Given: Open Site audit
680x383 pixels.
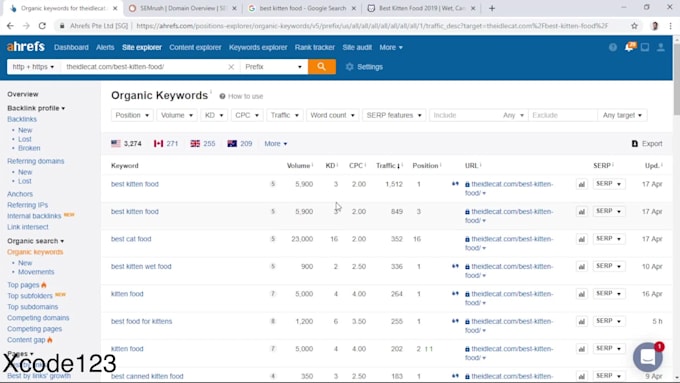Looking at the screenshot, I should click(357, 47).
